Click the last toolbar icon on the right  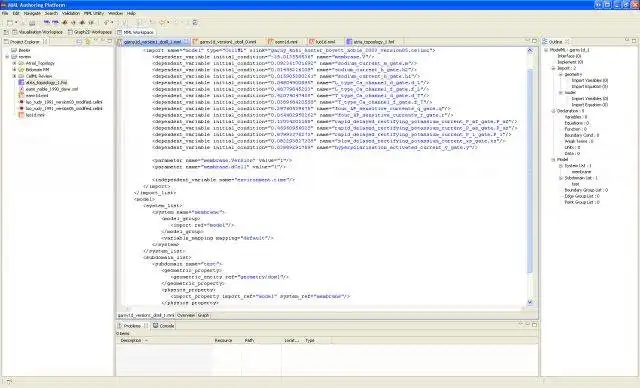click(x=196, y=22)
